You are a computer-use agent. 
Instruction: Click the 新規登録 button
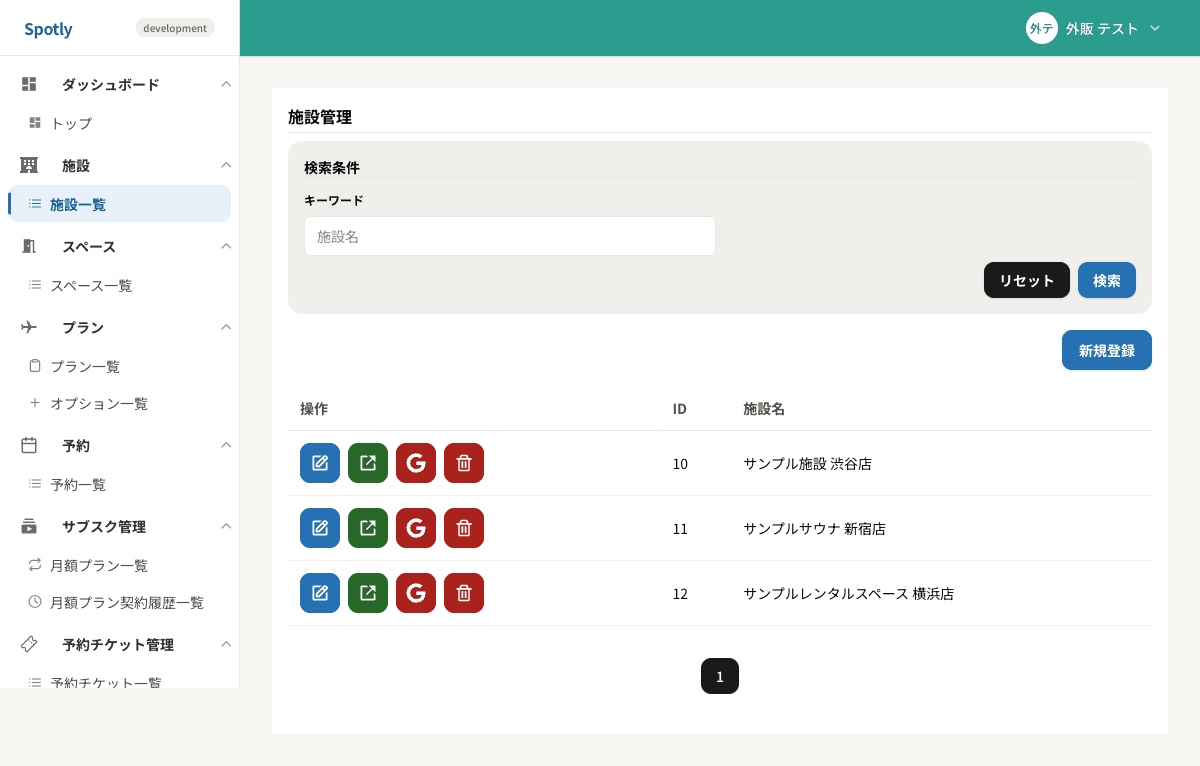(1107, 350)
